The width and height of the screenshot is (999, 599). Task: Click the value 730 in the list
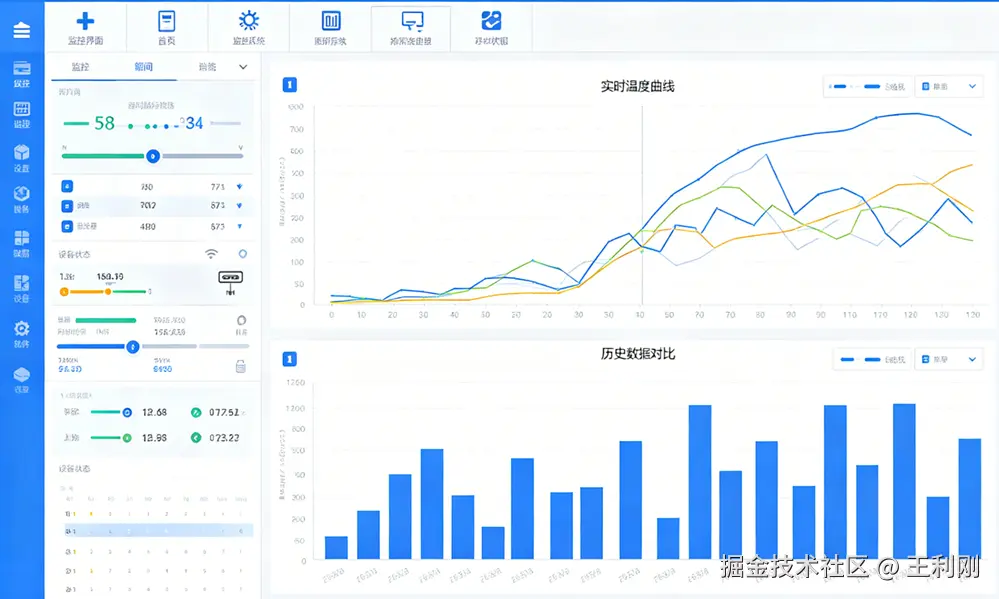click(147, 187)
